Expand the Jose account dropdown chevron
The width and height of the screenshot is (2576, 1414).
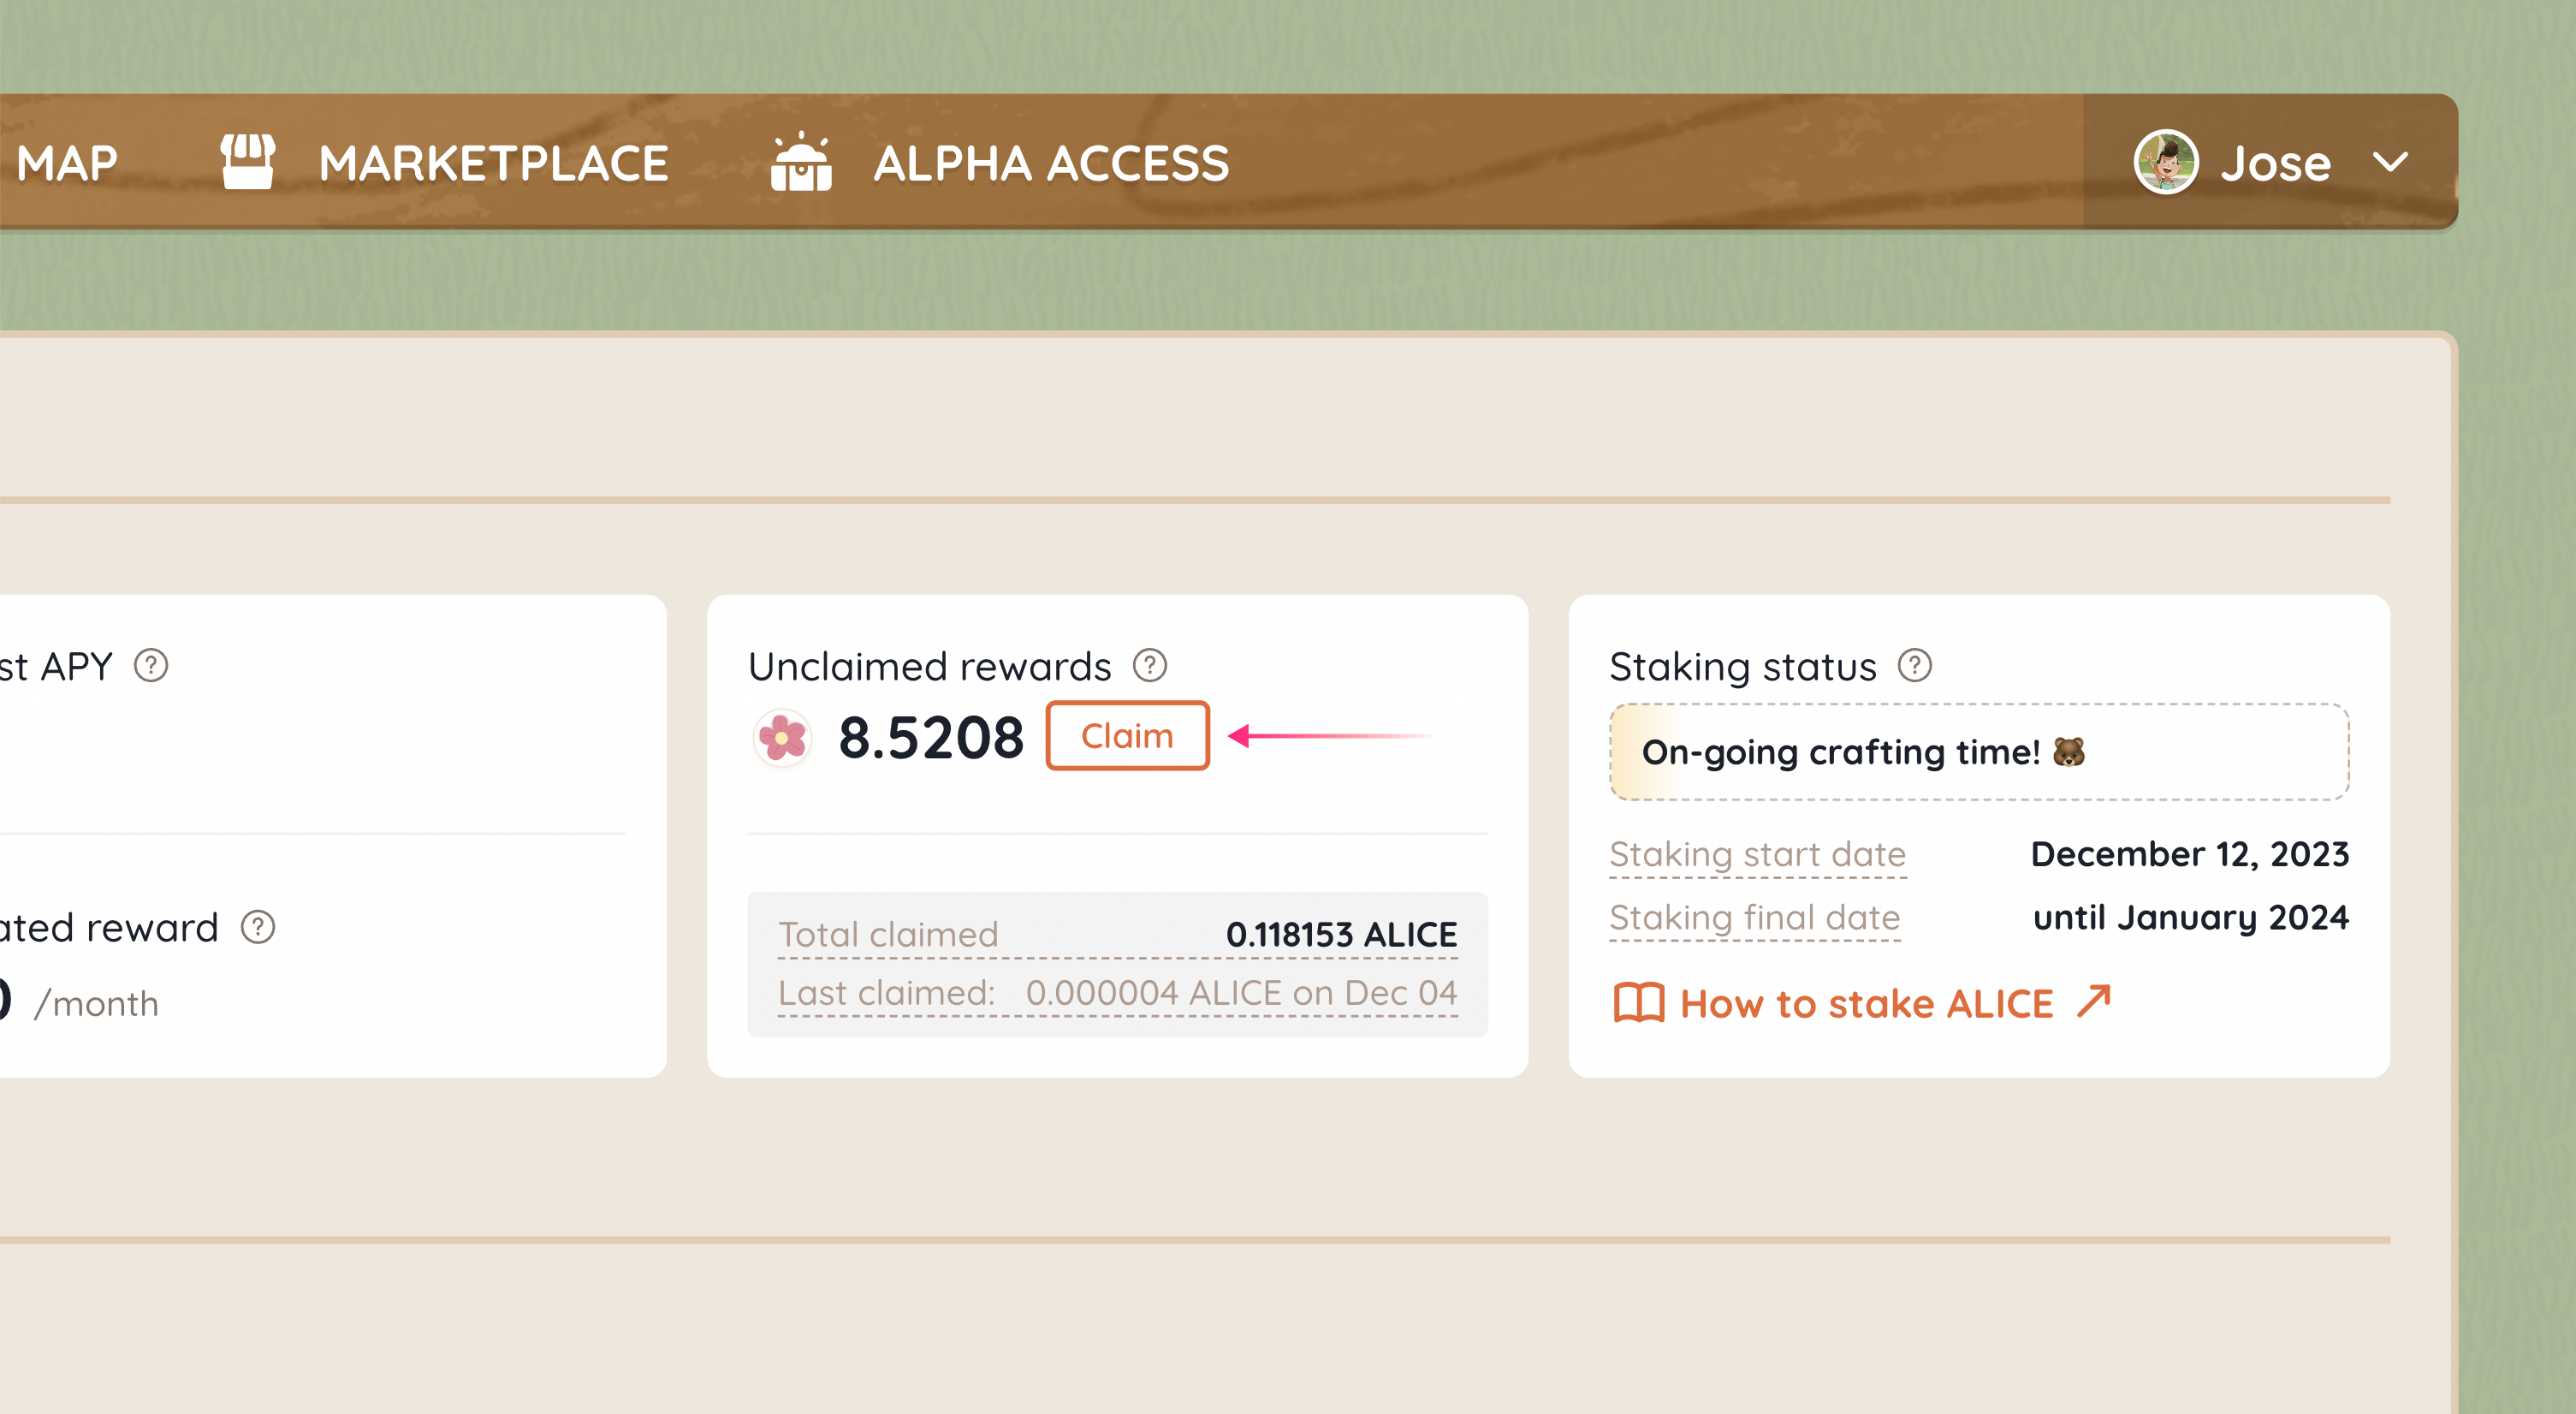point(2390,162)
